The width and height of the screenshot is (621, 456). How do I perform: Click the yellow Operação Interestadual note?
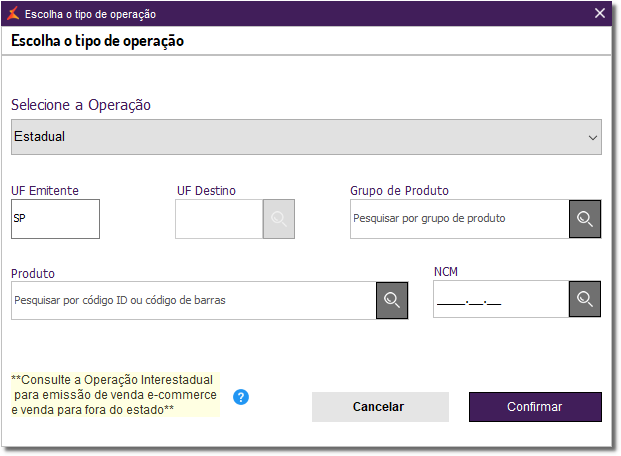click(x=114, y=395)
